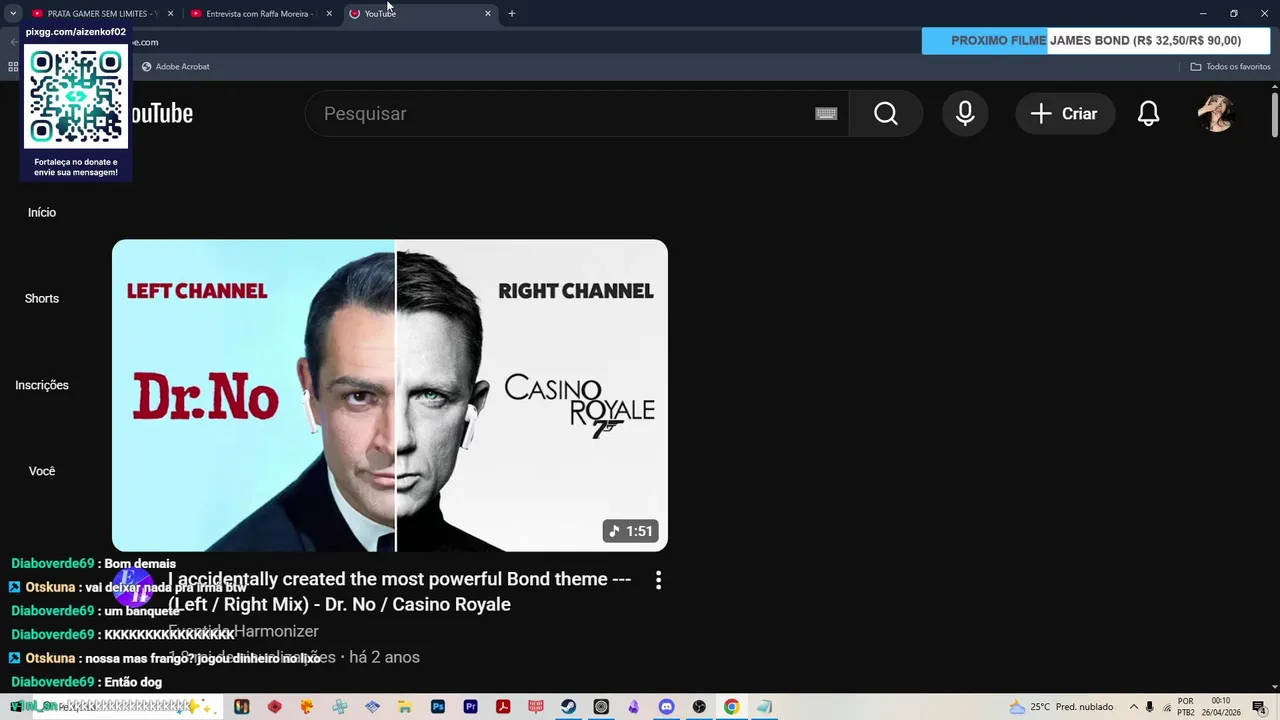Image resolution: width=1280 pixels, height=720 pixels.
Task: Open the Windows notification center icon
Action: click(x=1259, y=707)
